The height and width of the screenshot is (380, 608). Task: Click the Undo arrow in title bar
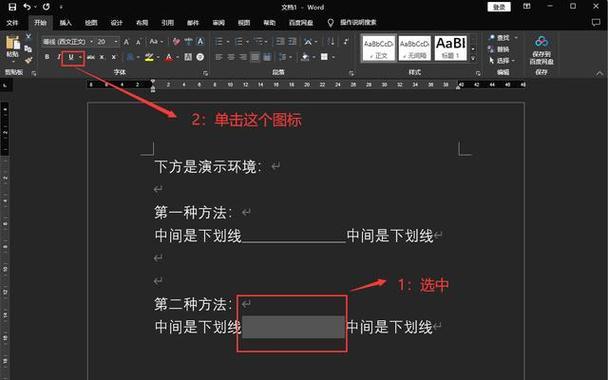click(27, 7)
